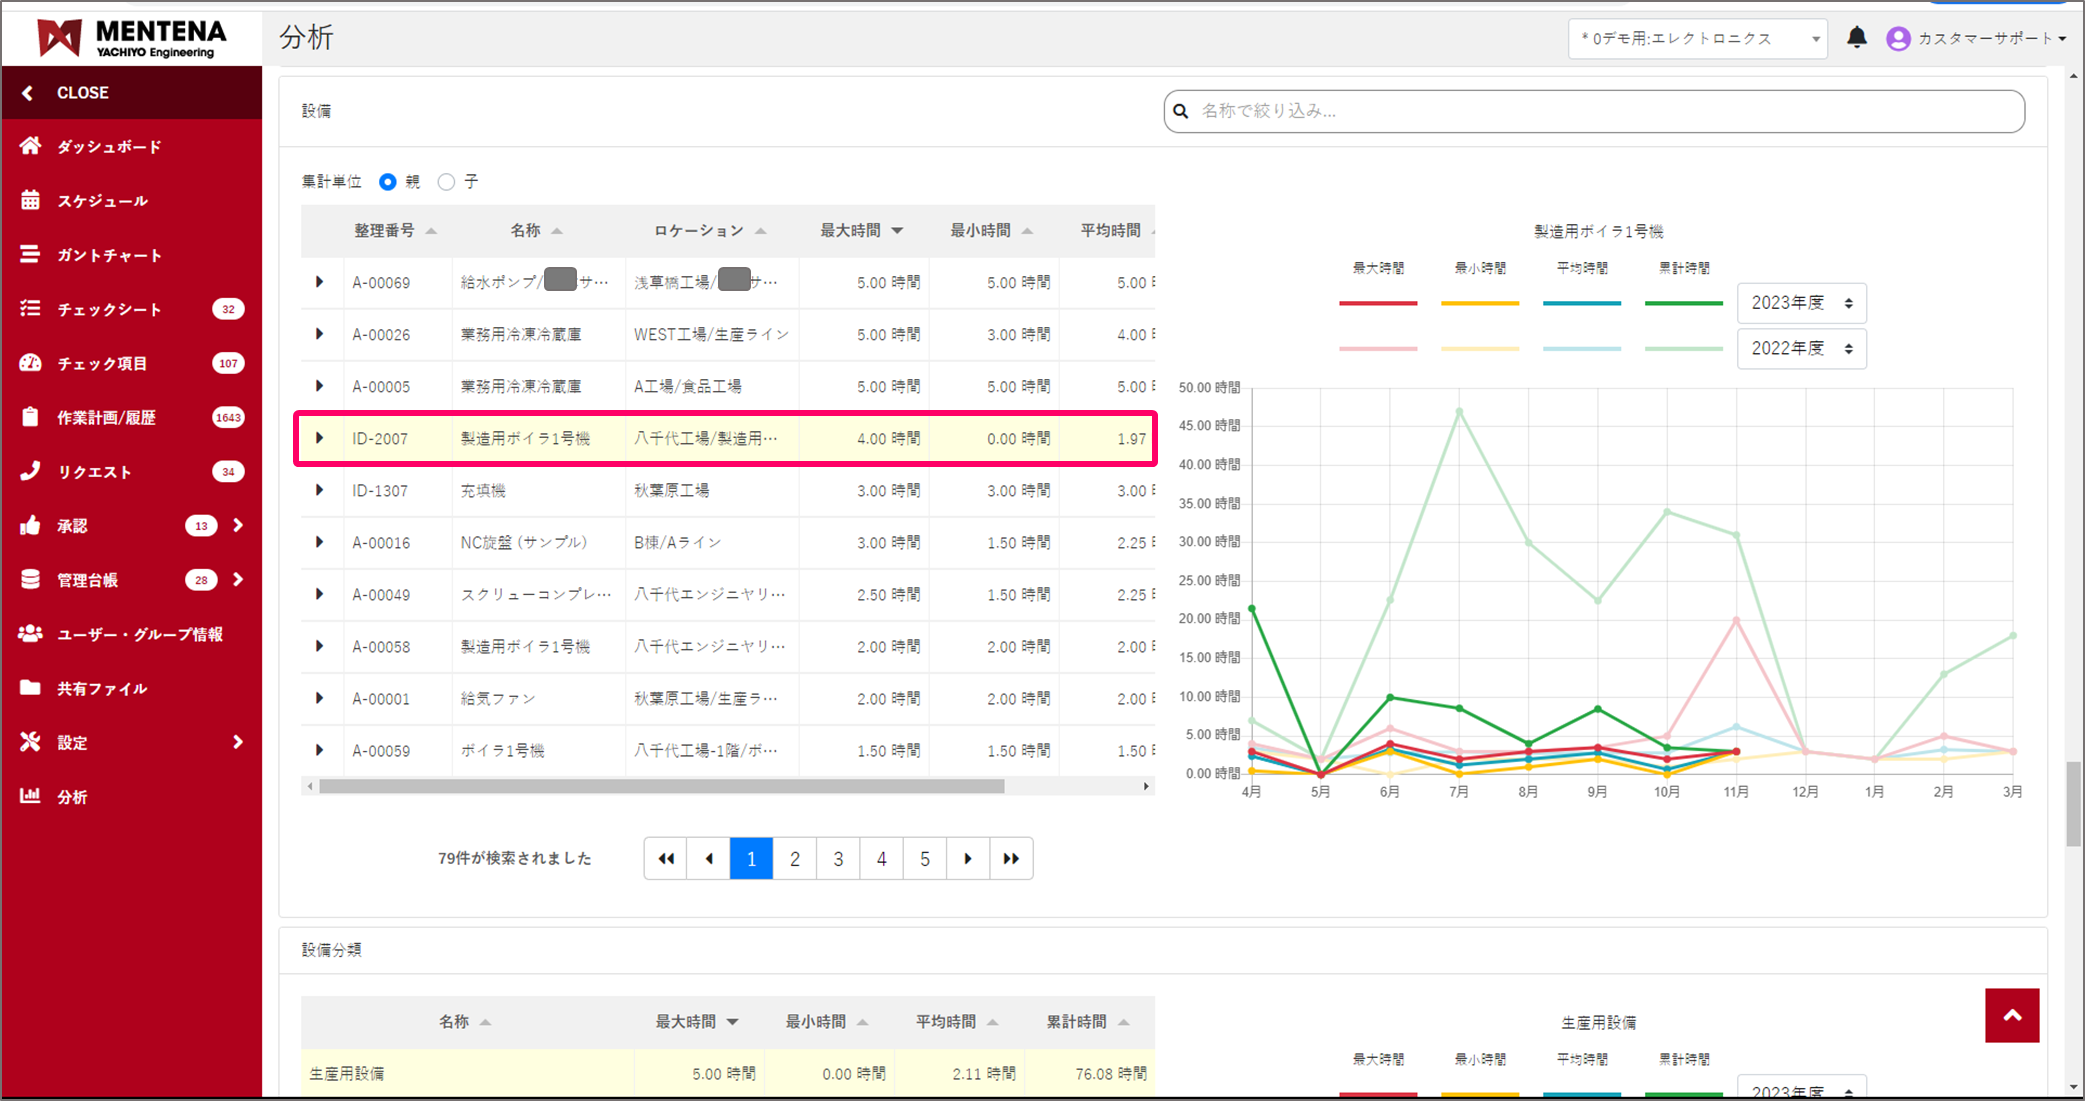Select the 親 aggregation radio button
2085x1101 pixels.
(388, 182)
